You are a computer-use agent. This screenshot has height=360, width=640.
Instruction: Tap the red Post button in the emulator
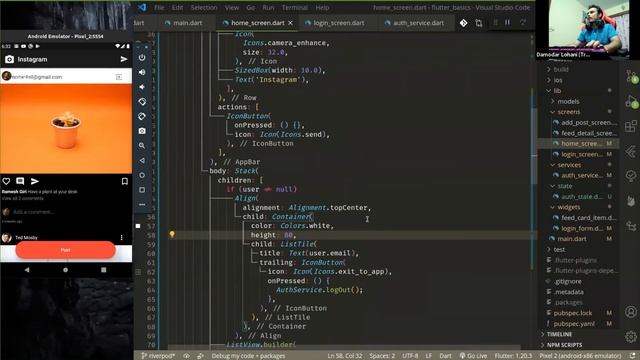pos(66,250)
